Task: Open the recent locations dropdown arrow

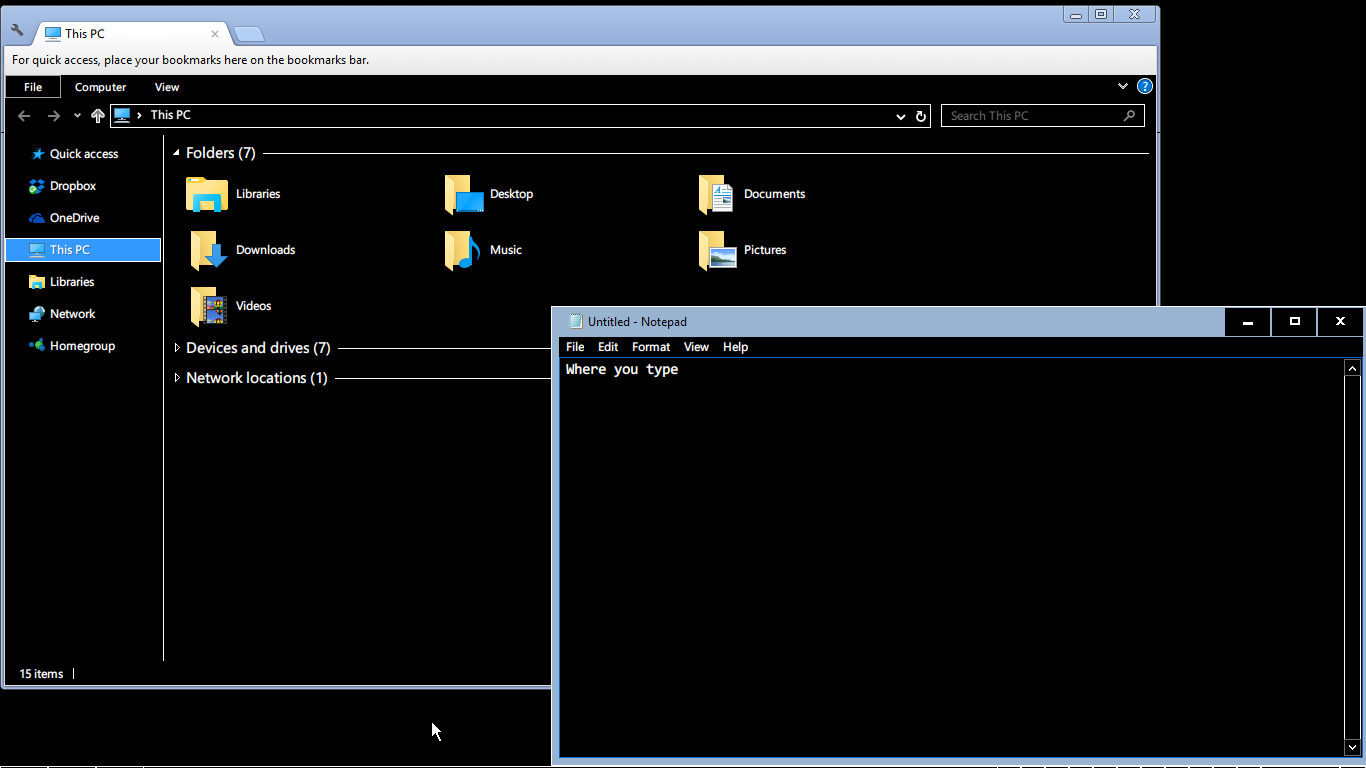Action: [x=77, y=116]
